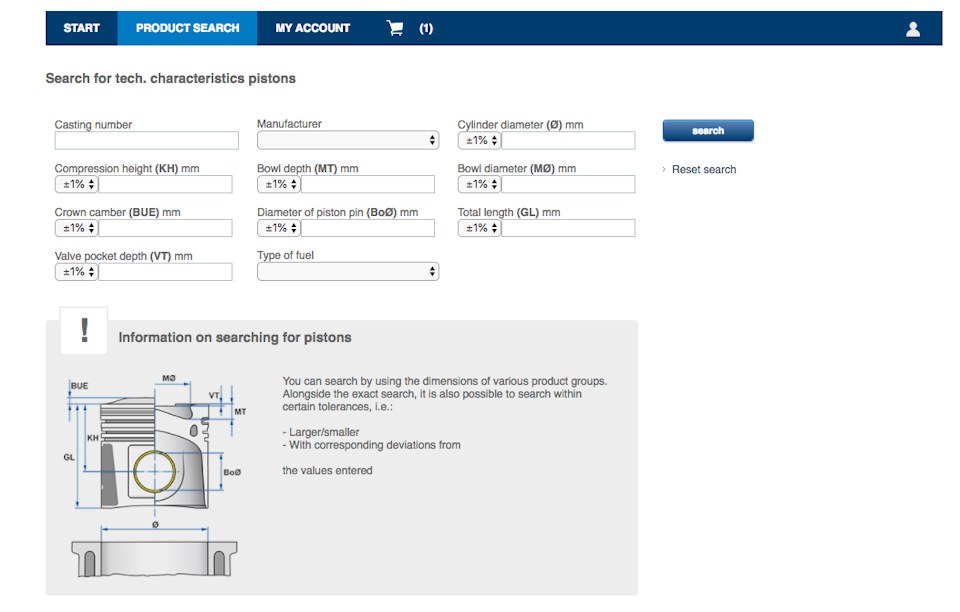
Task: Click the 'Manufacturer' label
Action: click(x=289, y=124)
